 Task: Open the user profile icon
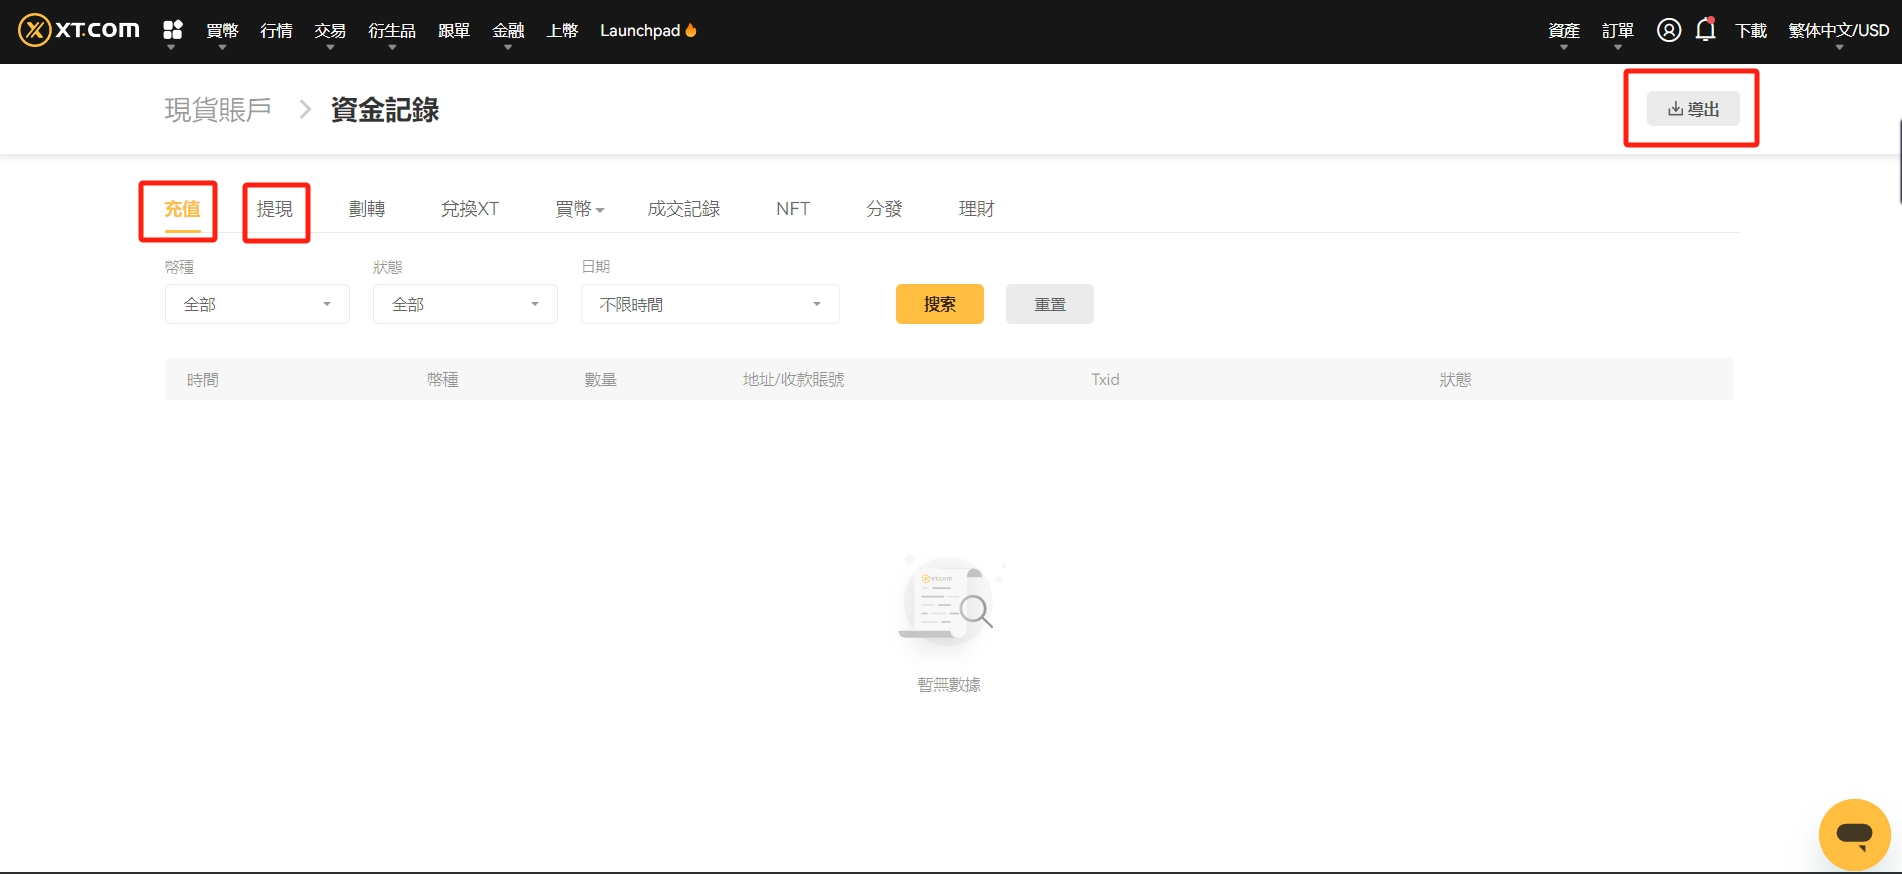(1669, 30)
